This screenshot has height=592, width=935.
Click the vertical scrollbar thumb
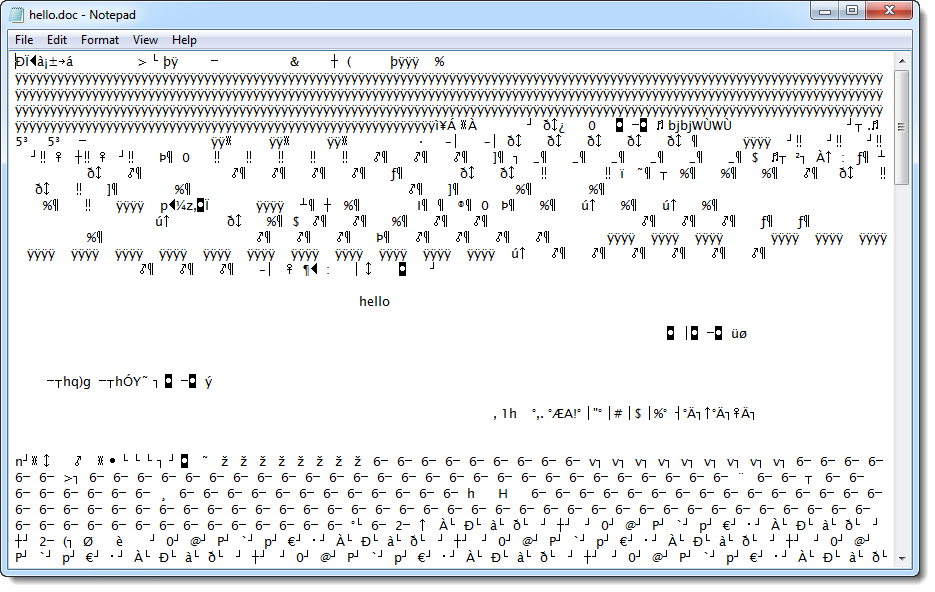coord(901,127)
